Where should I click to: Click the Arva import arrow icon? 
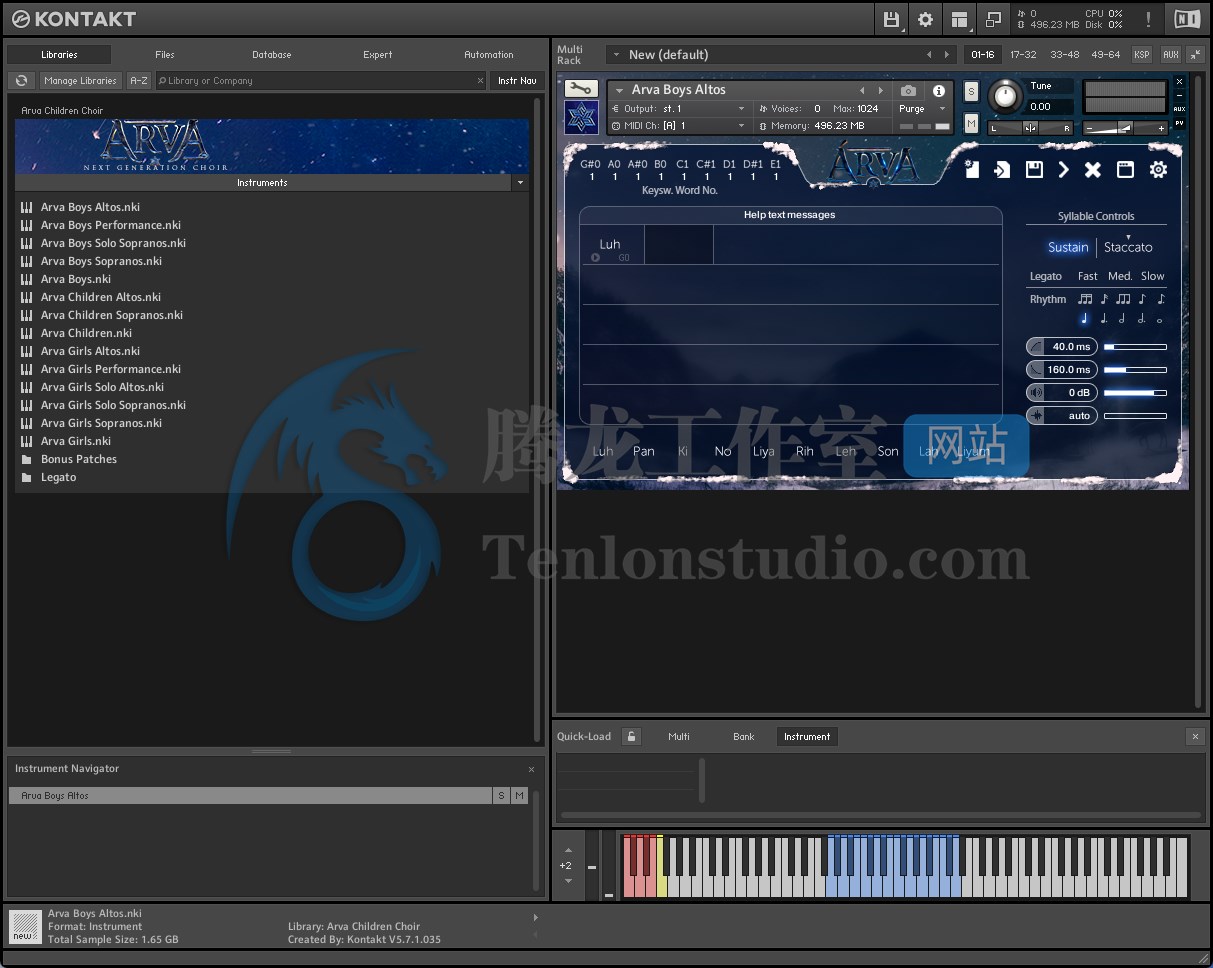click(x=1002, y=170)
